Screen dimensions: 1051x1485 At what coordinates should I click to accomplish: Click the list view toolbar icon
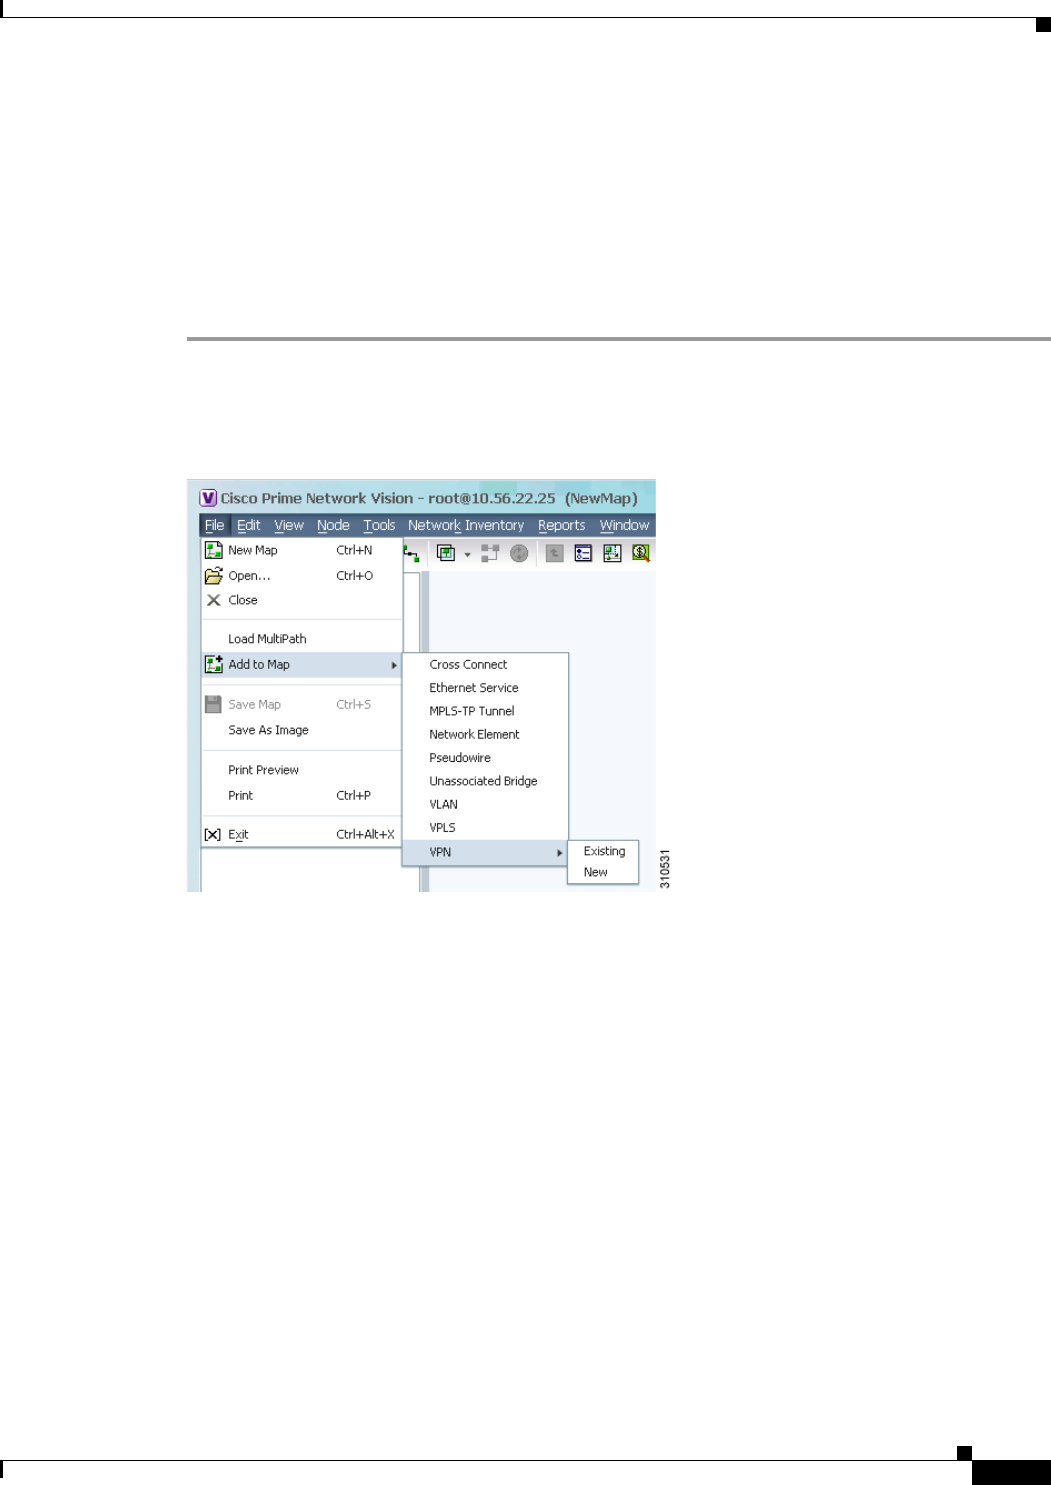coord(583,553)
